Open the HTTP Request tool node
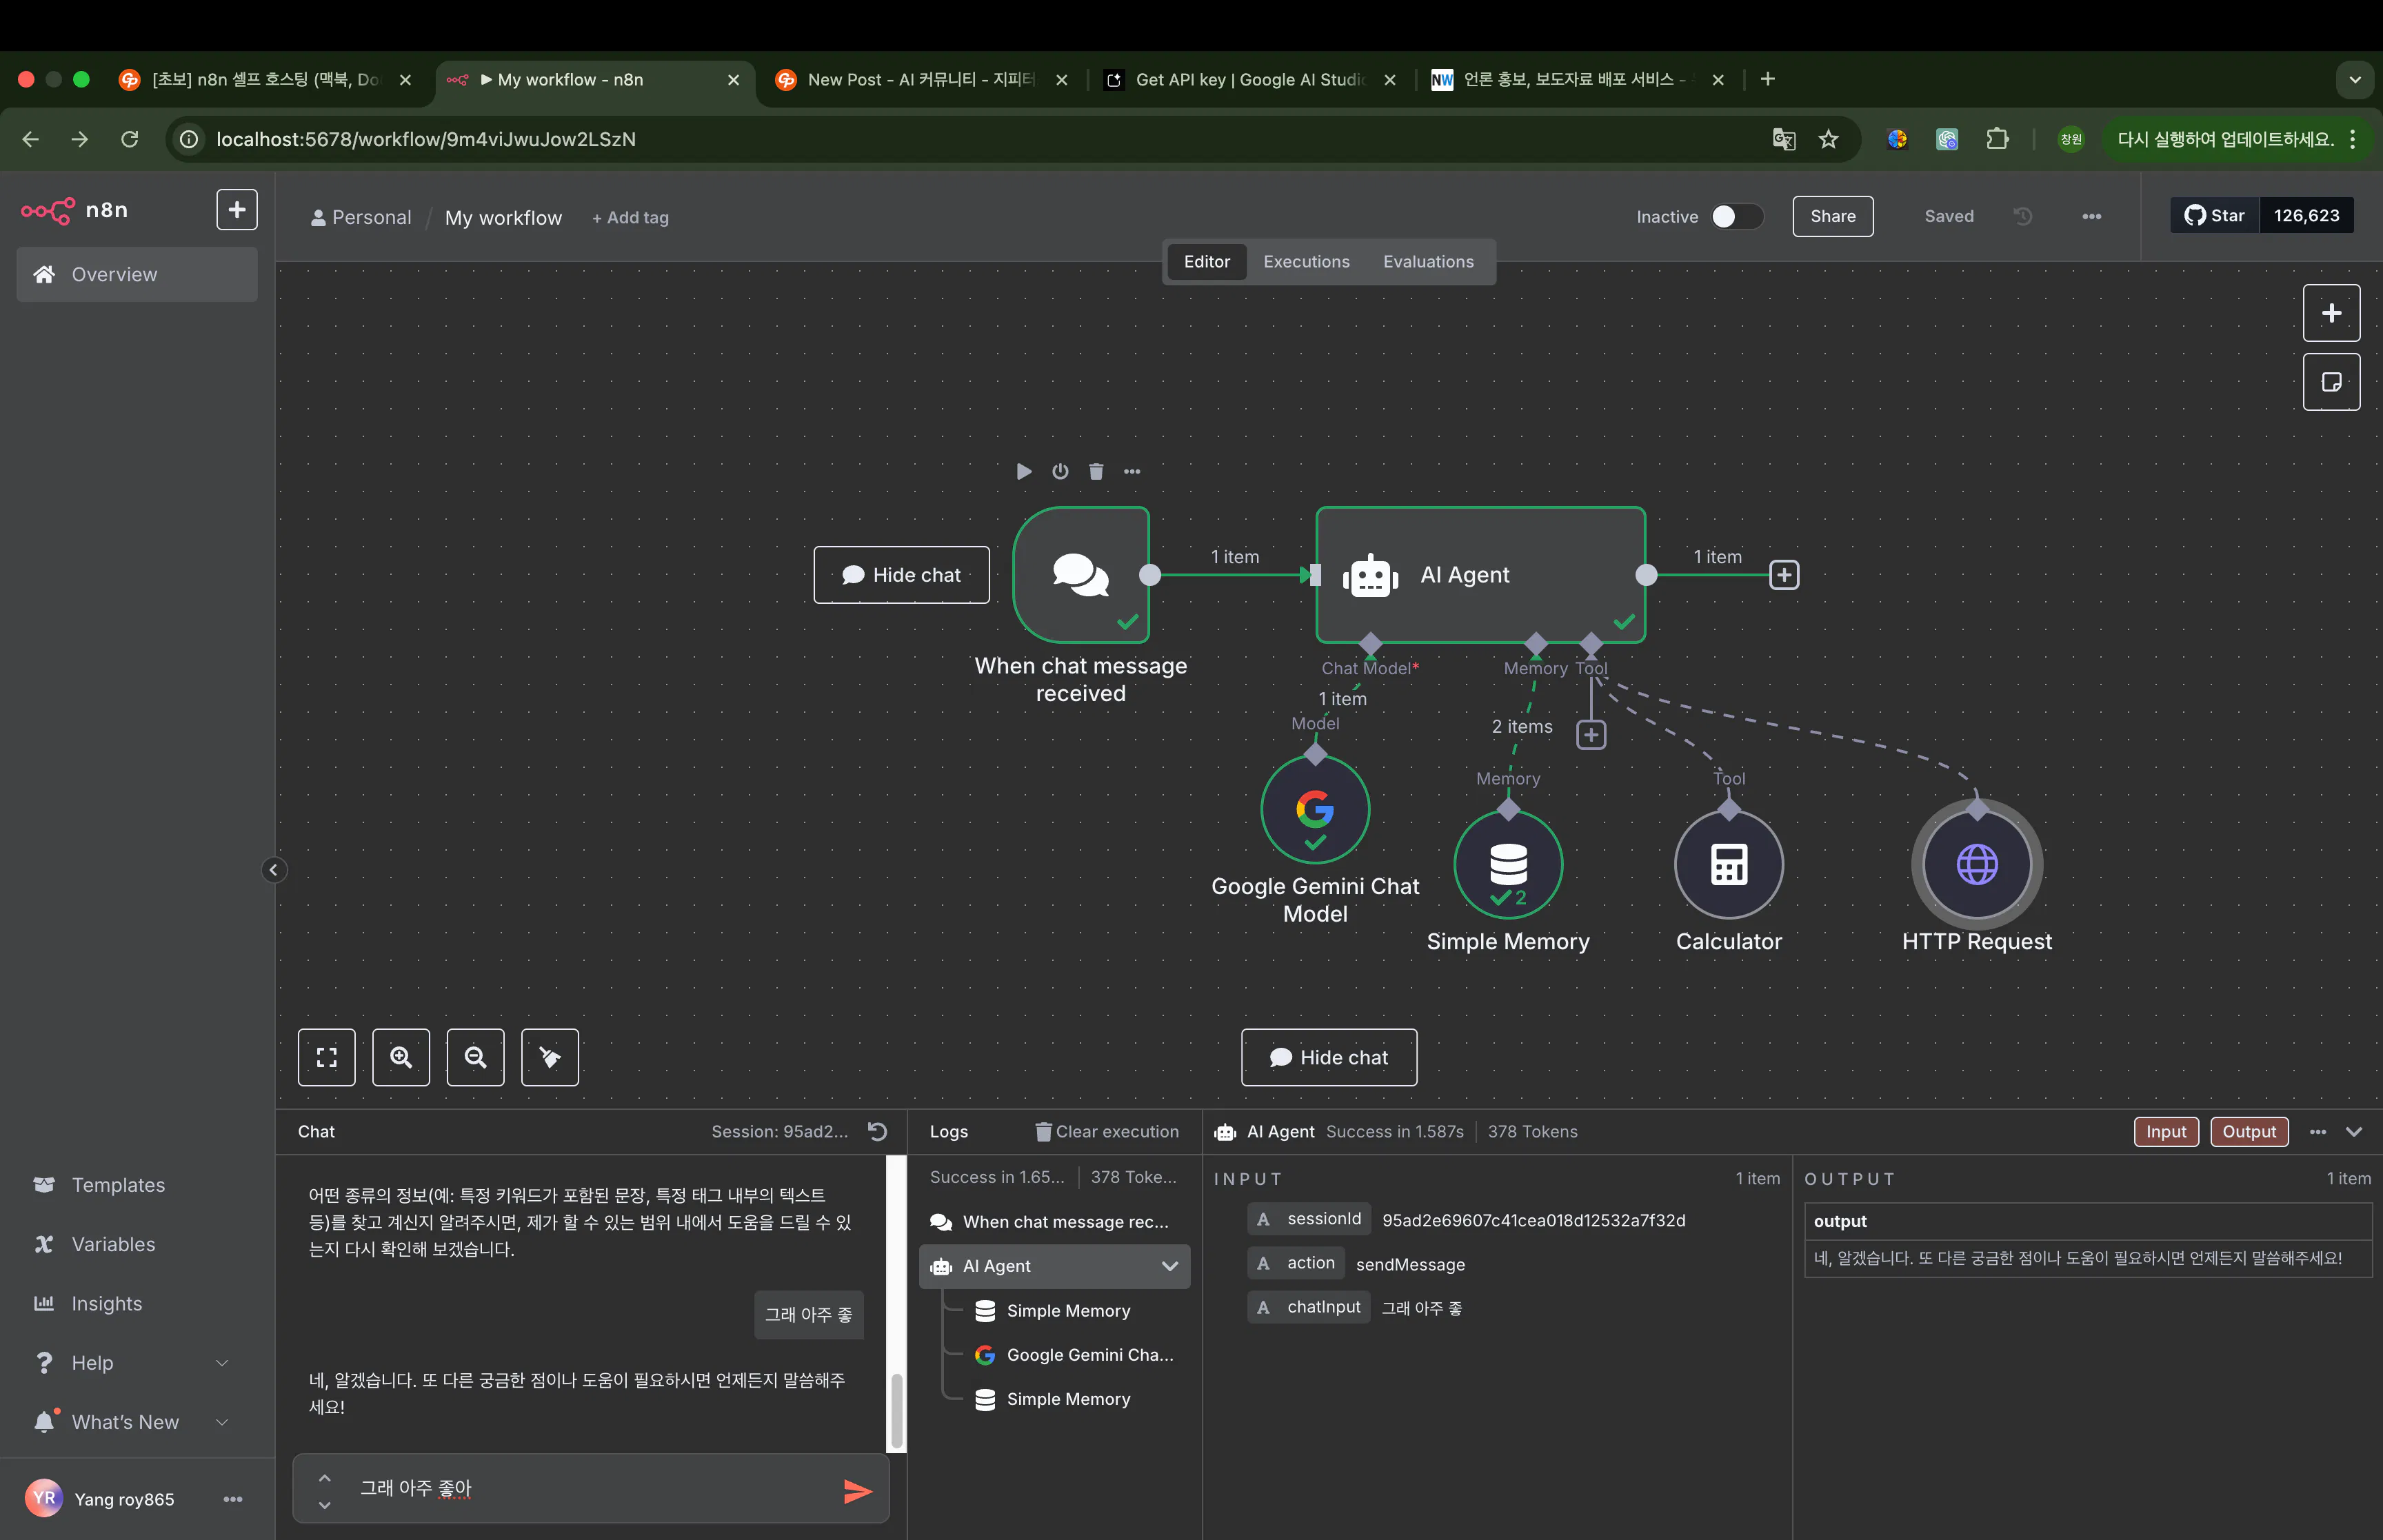Image resolution: width=2383 pixels, height=1540 pixels. click(x=1977, y=865)
